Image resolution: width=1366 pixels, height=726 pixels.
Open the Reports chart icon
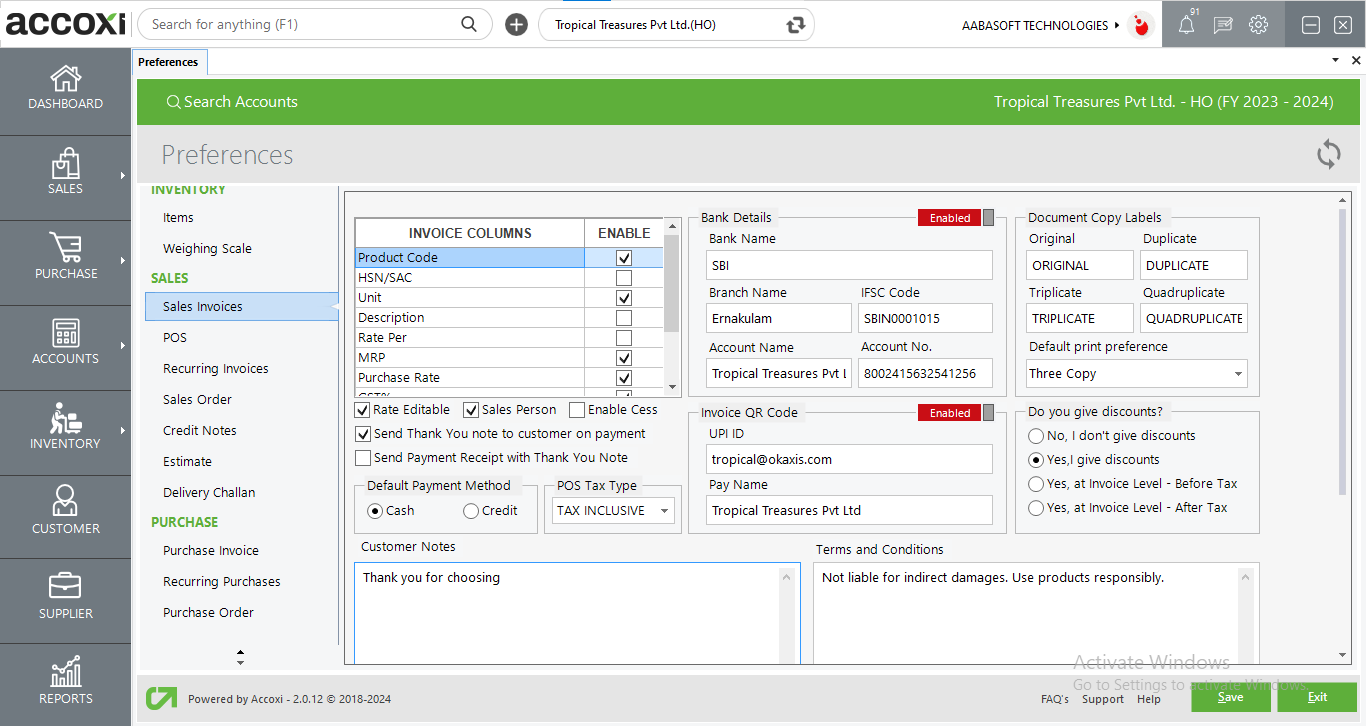(65, 673)
